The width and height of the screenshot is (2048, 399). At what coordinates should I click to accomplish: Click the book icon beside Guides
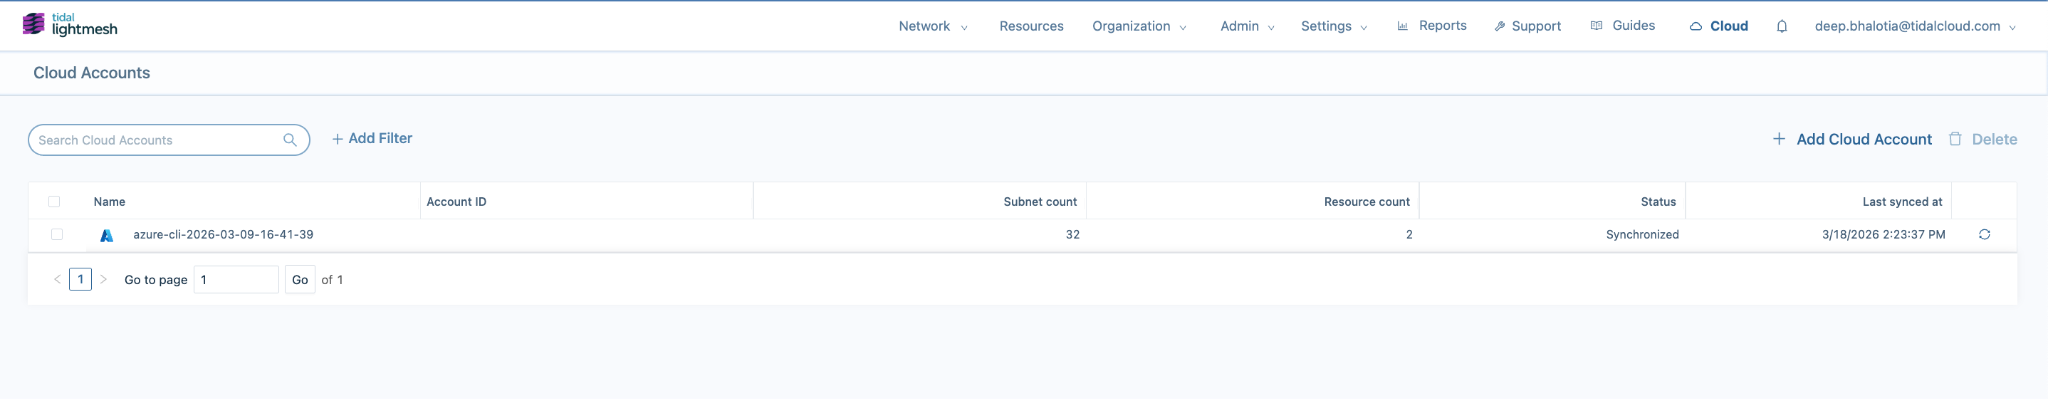[1596, 26]
